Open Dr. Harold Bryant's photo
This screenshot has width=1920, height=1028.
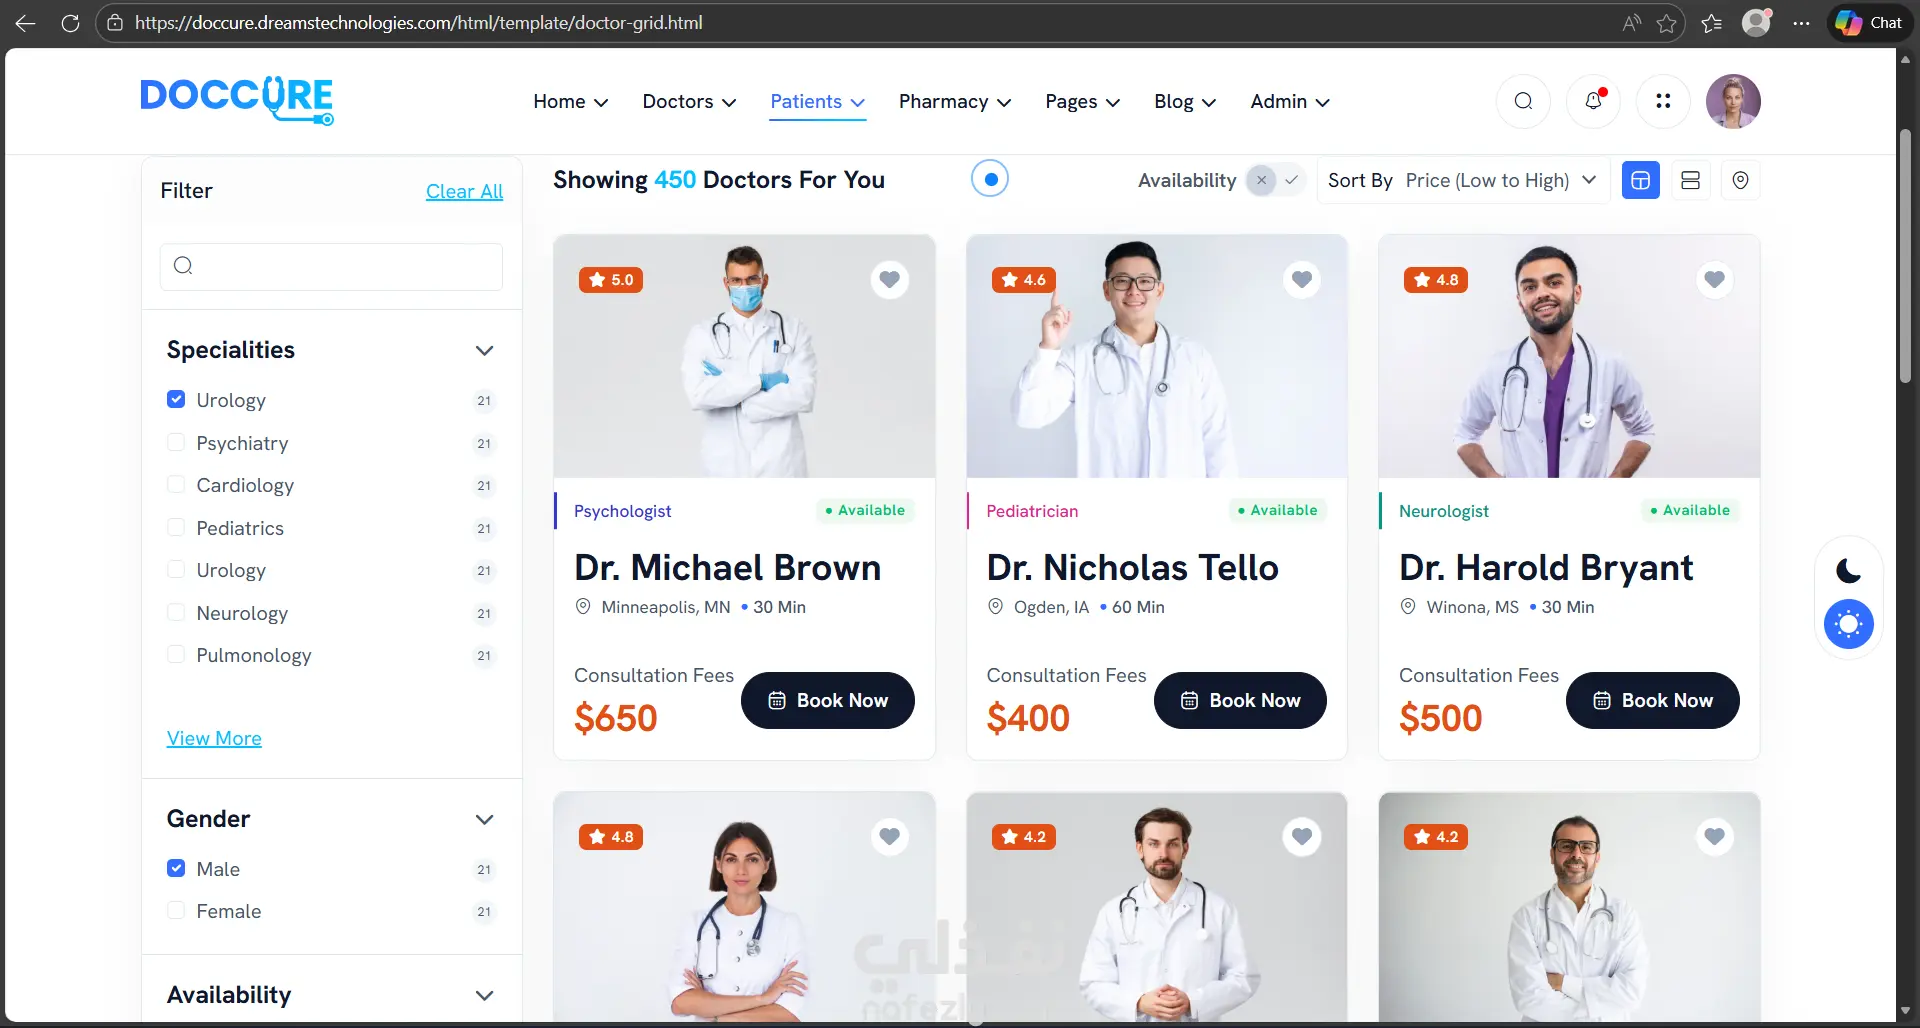[1569, 356]
